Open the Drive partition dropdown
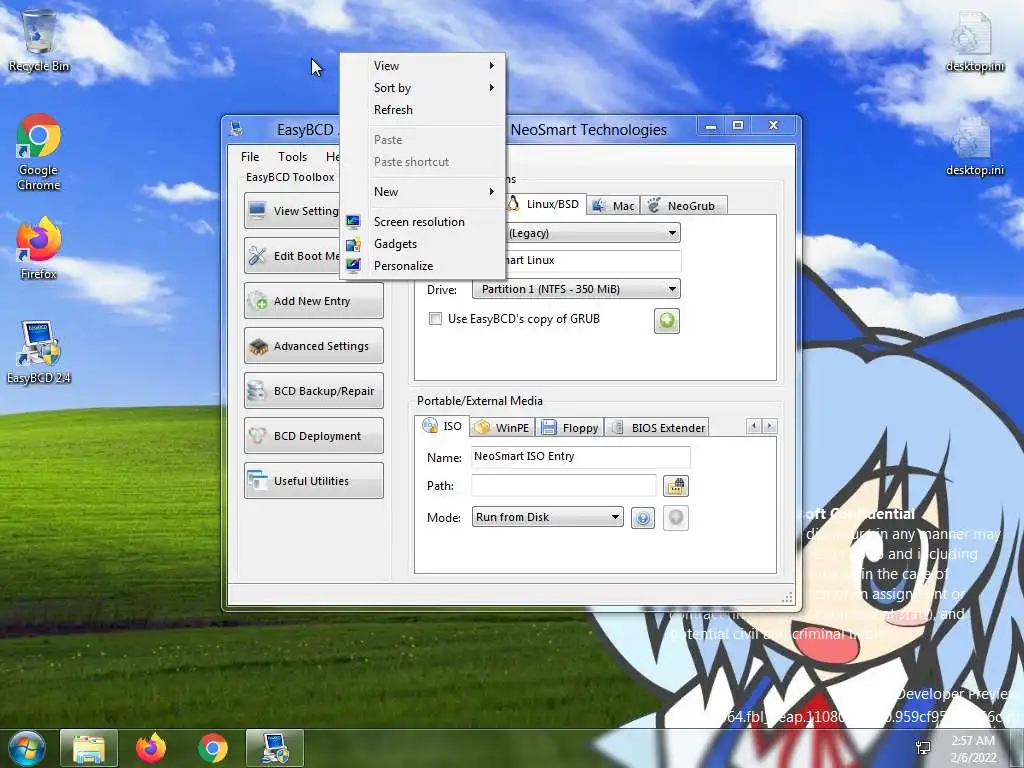Image resolution: width=1024 pixels, height=768 pixels. point(576,289)
